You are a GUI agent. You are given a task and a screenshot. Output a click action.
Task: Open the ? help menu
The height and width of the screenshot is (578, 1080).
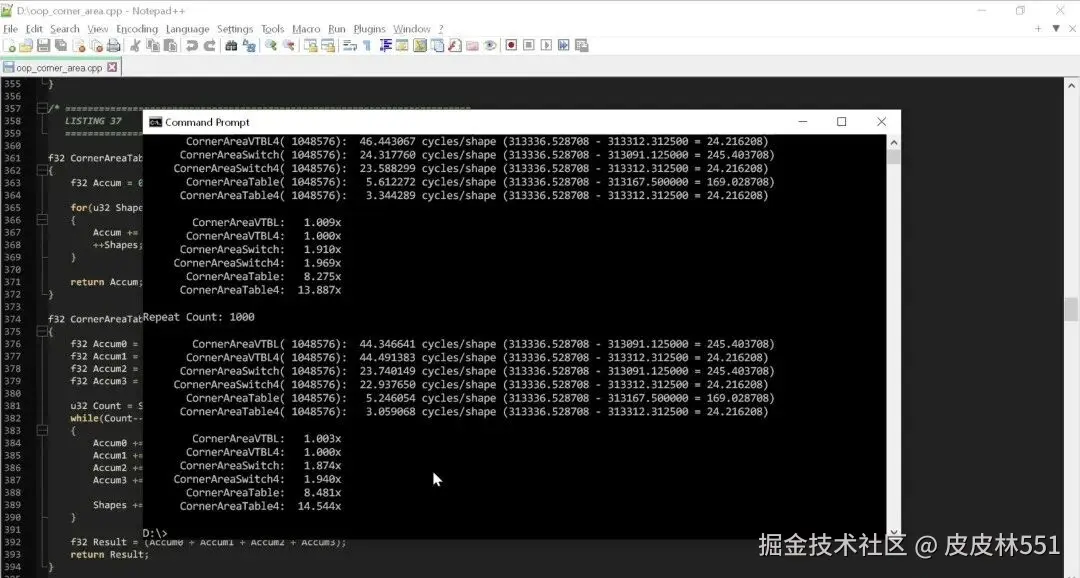click(441, 29)
